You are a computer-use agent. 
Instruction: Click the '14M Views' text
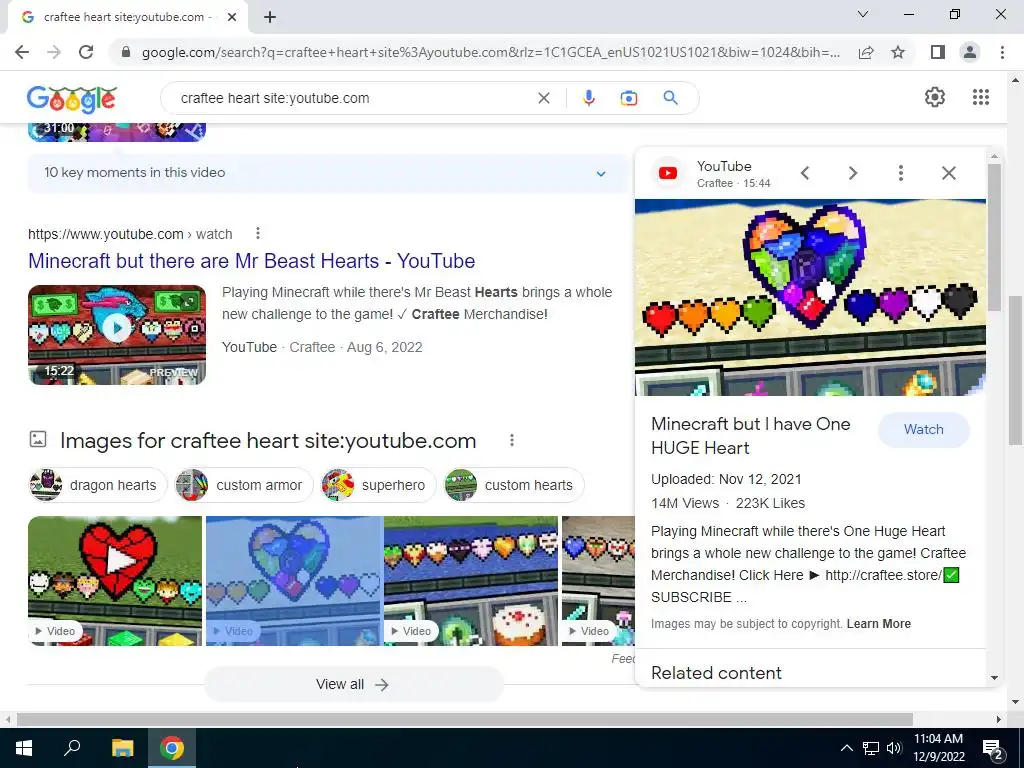point(685,504)
